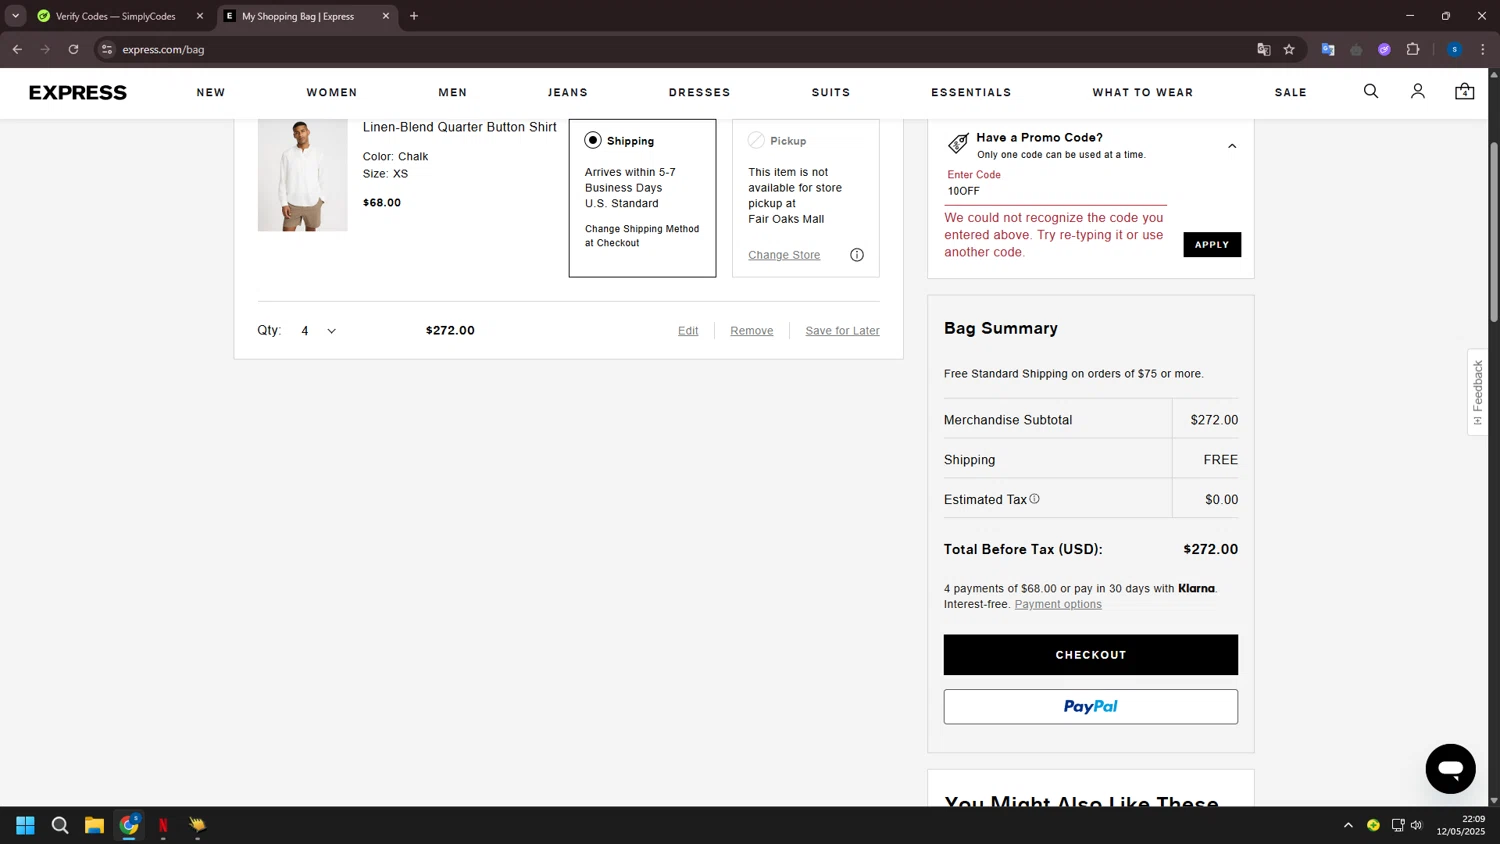
Task: Click the translate page icon in address bar
Action: click(x=1263, y=49)
